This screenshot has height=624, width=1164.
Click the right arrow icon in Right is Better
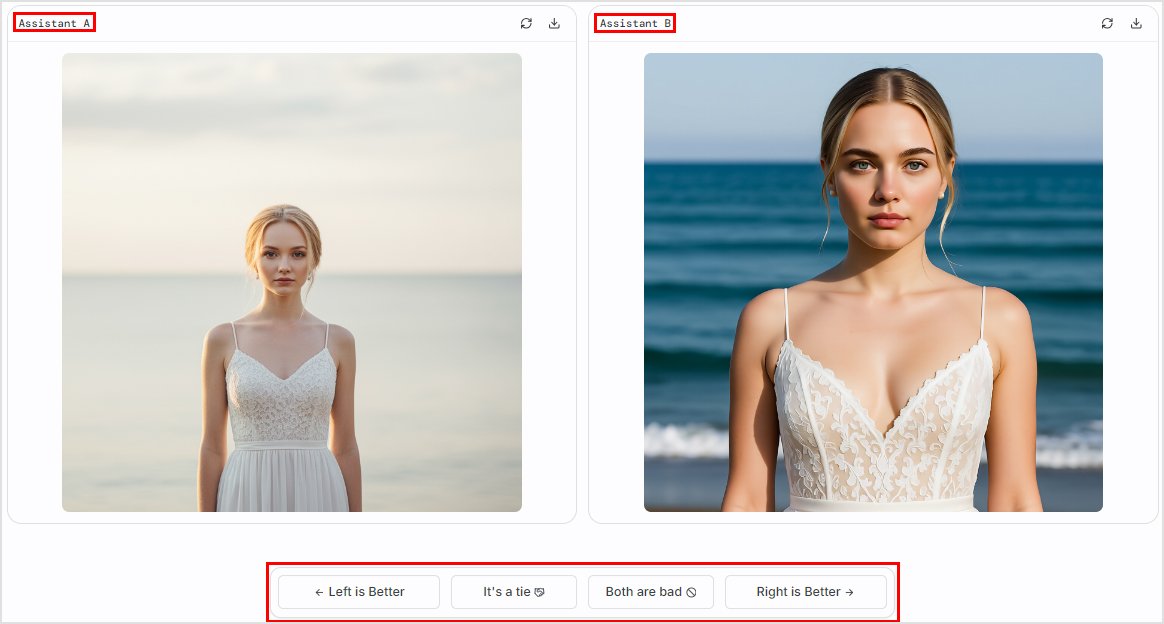[850, 592]
